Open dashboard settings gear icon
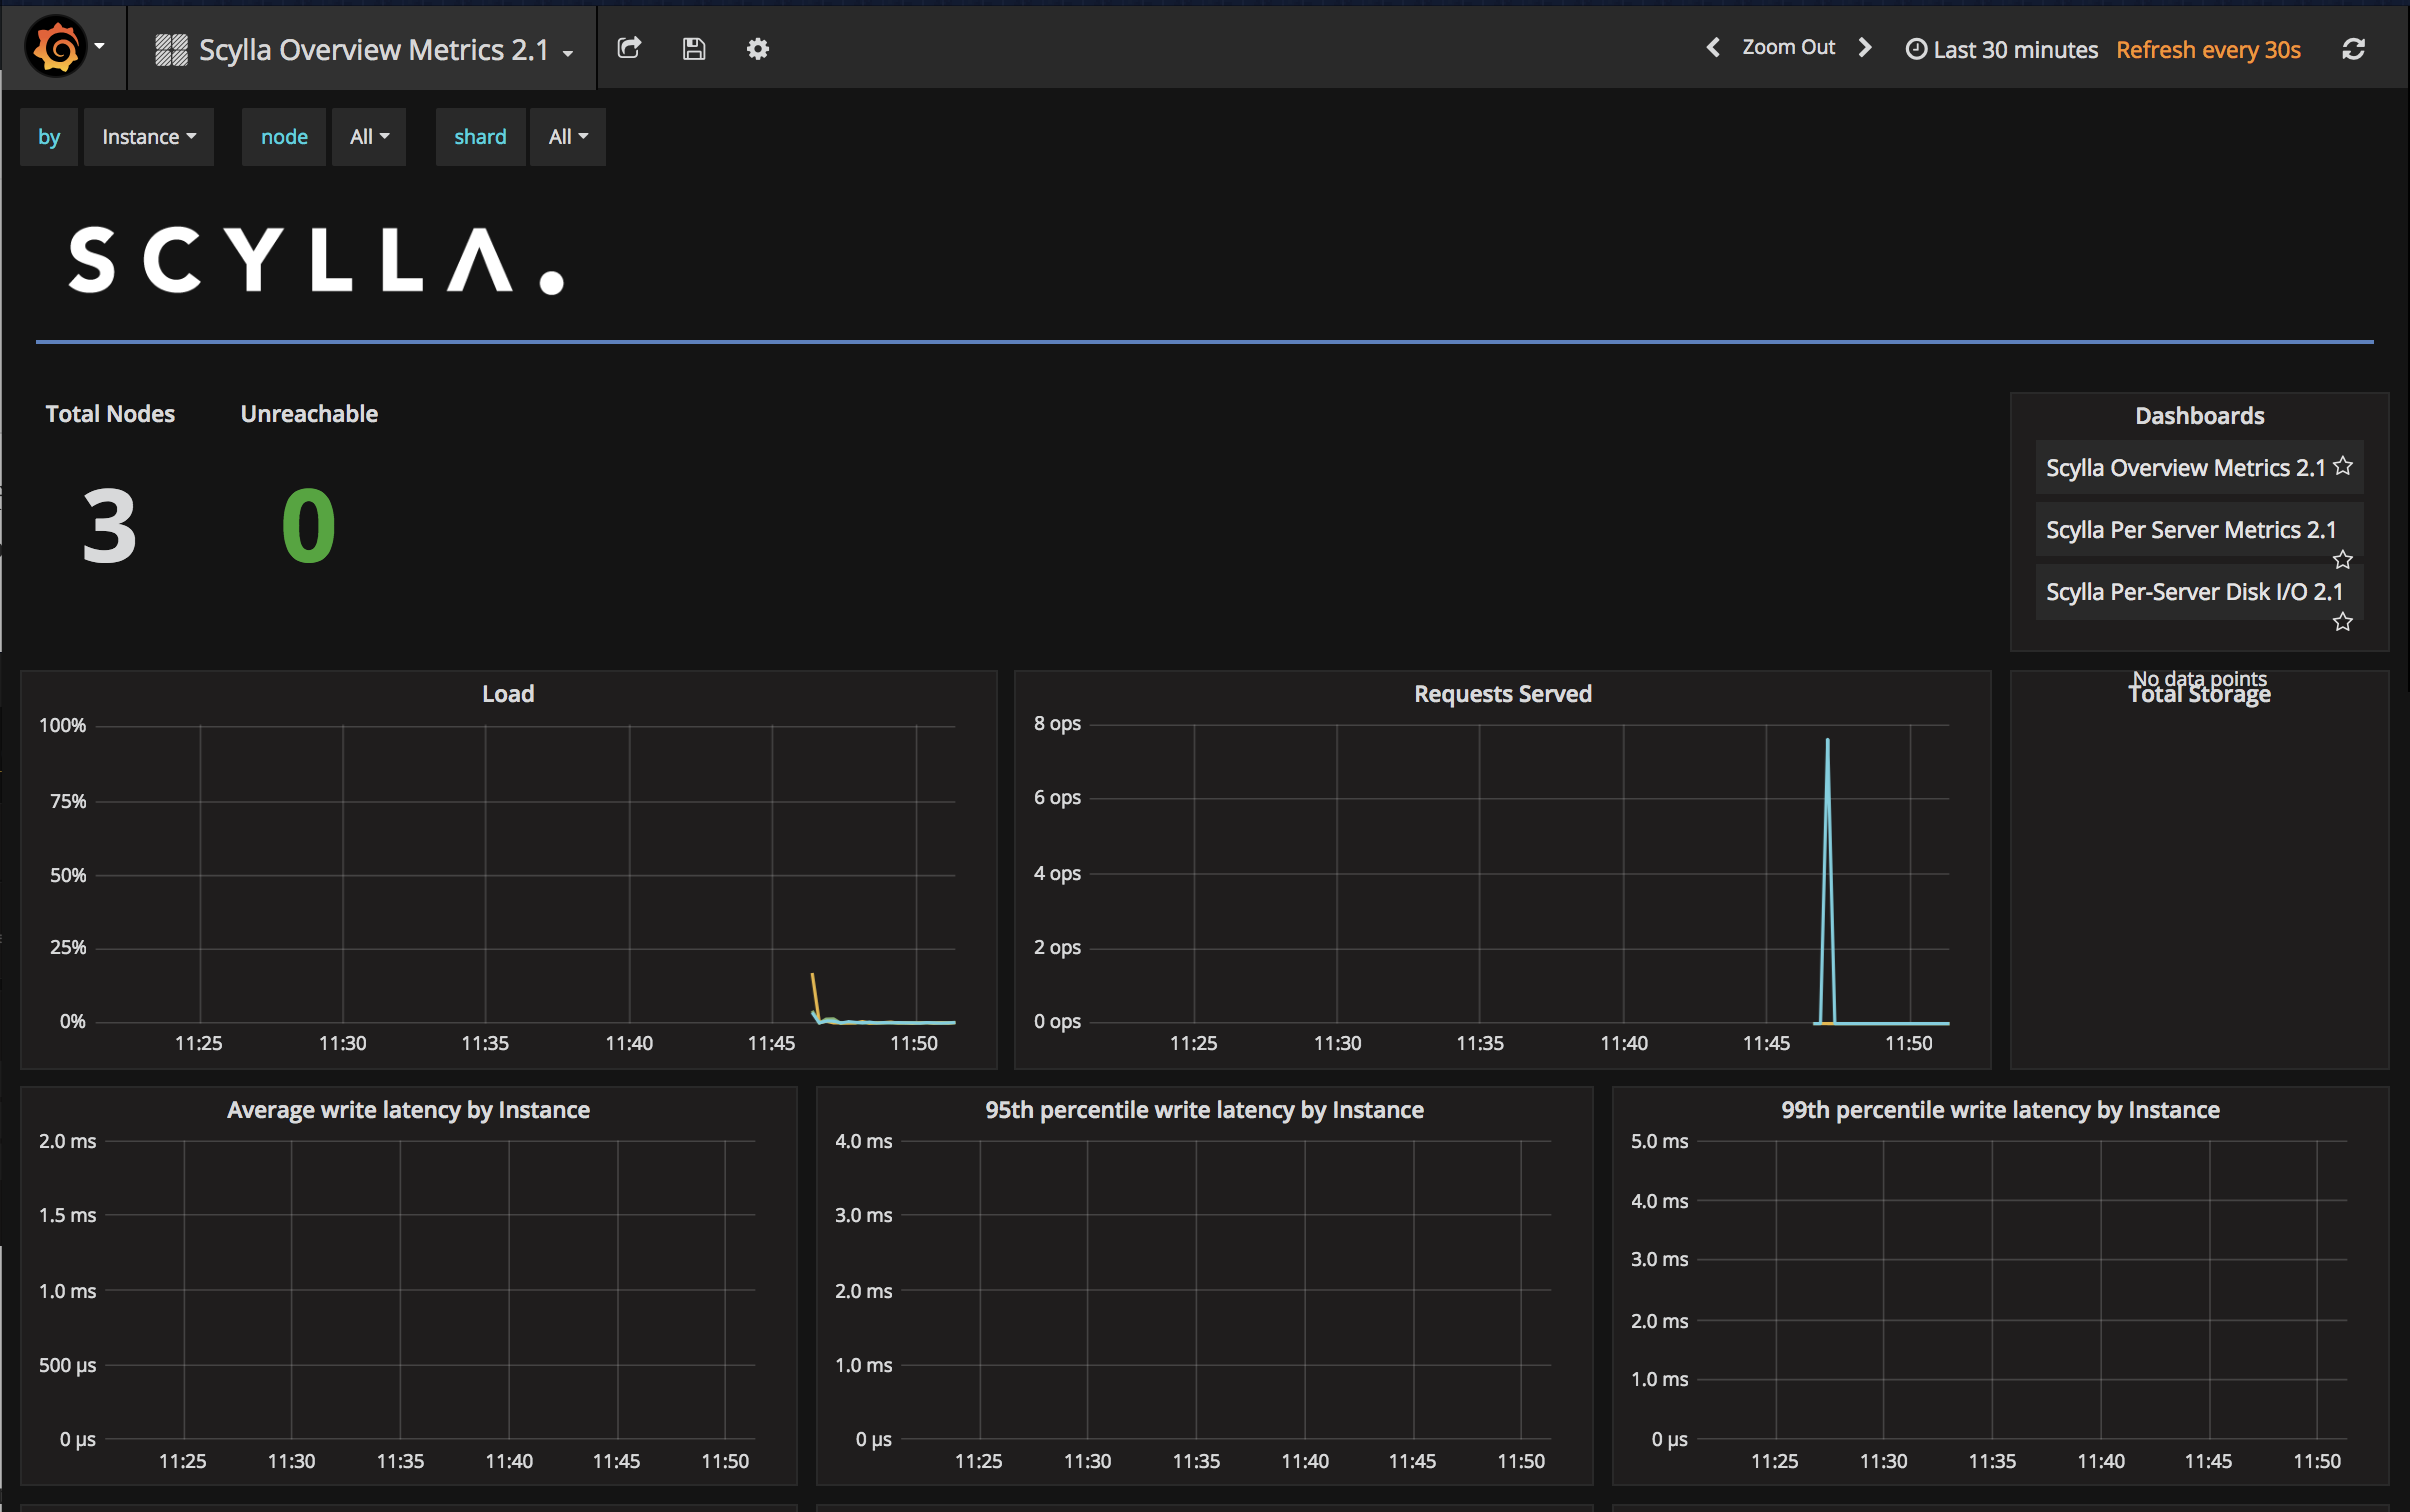2410x1512 pixels. [x=758, y=48]
